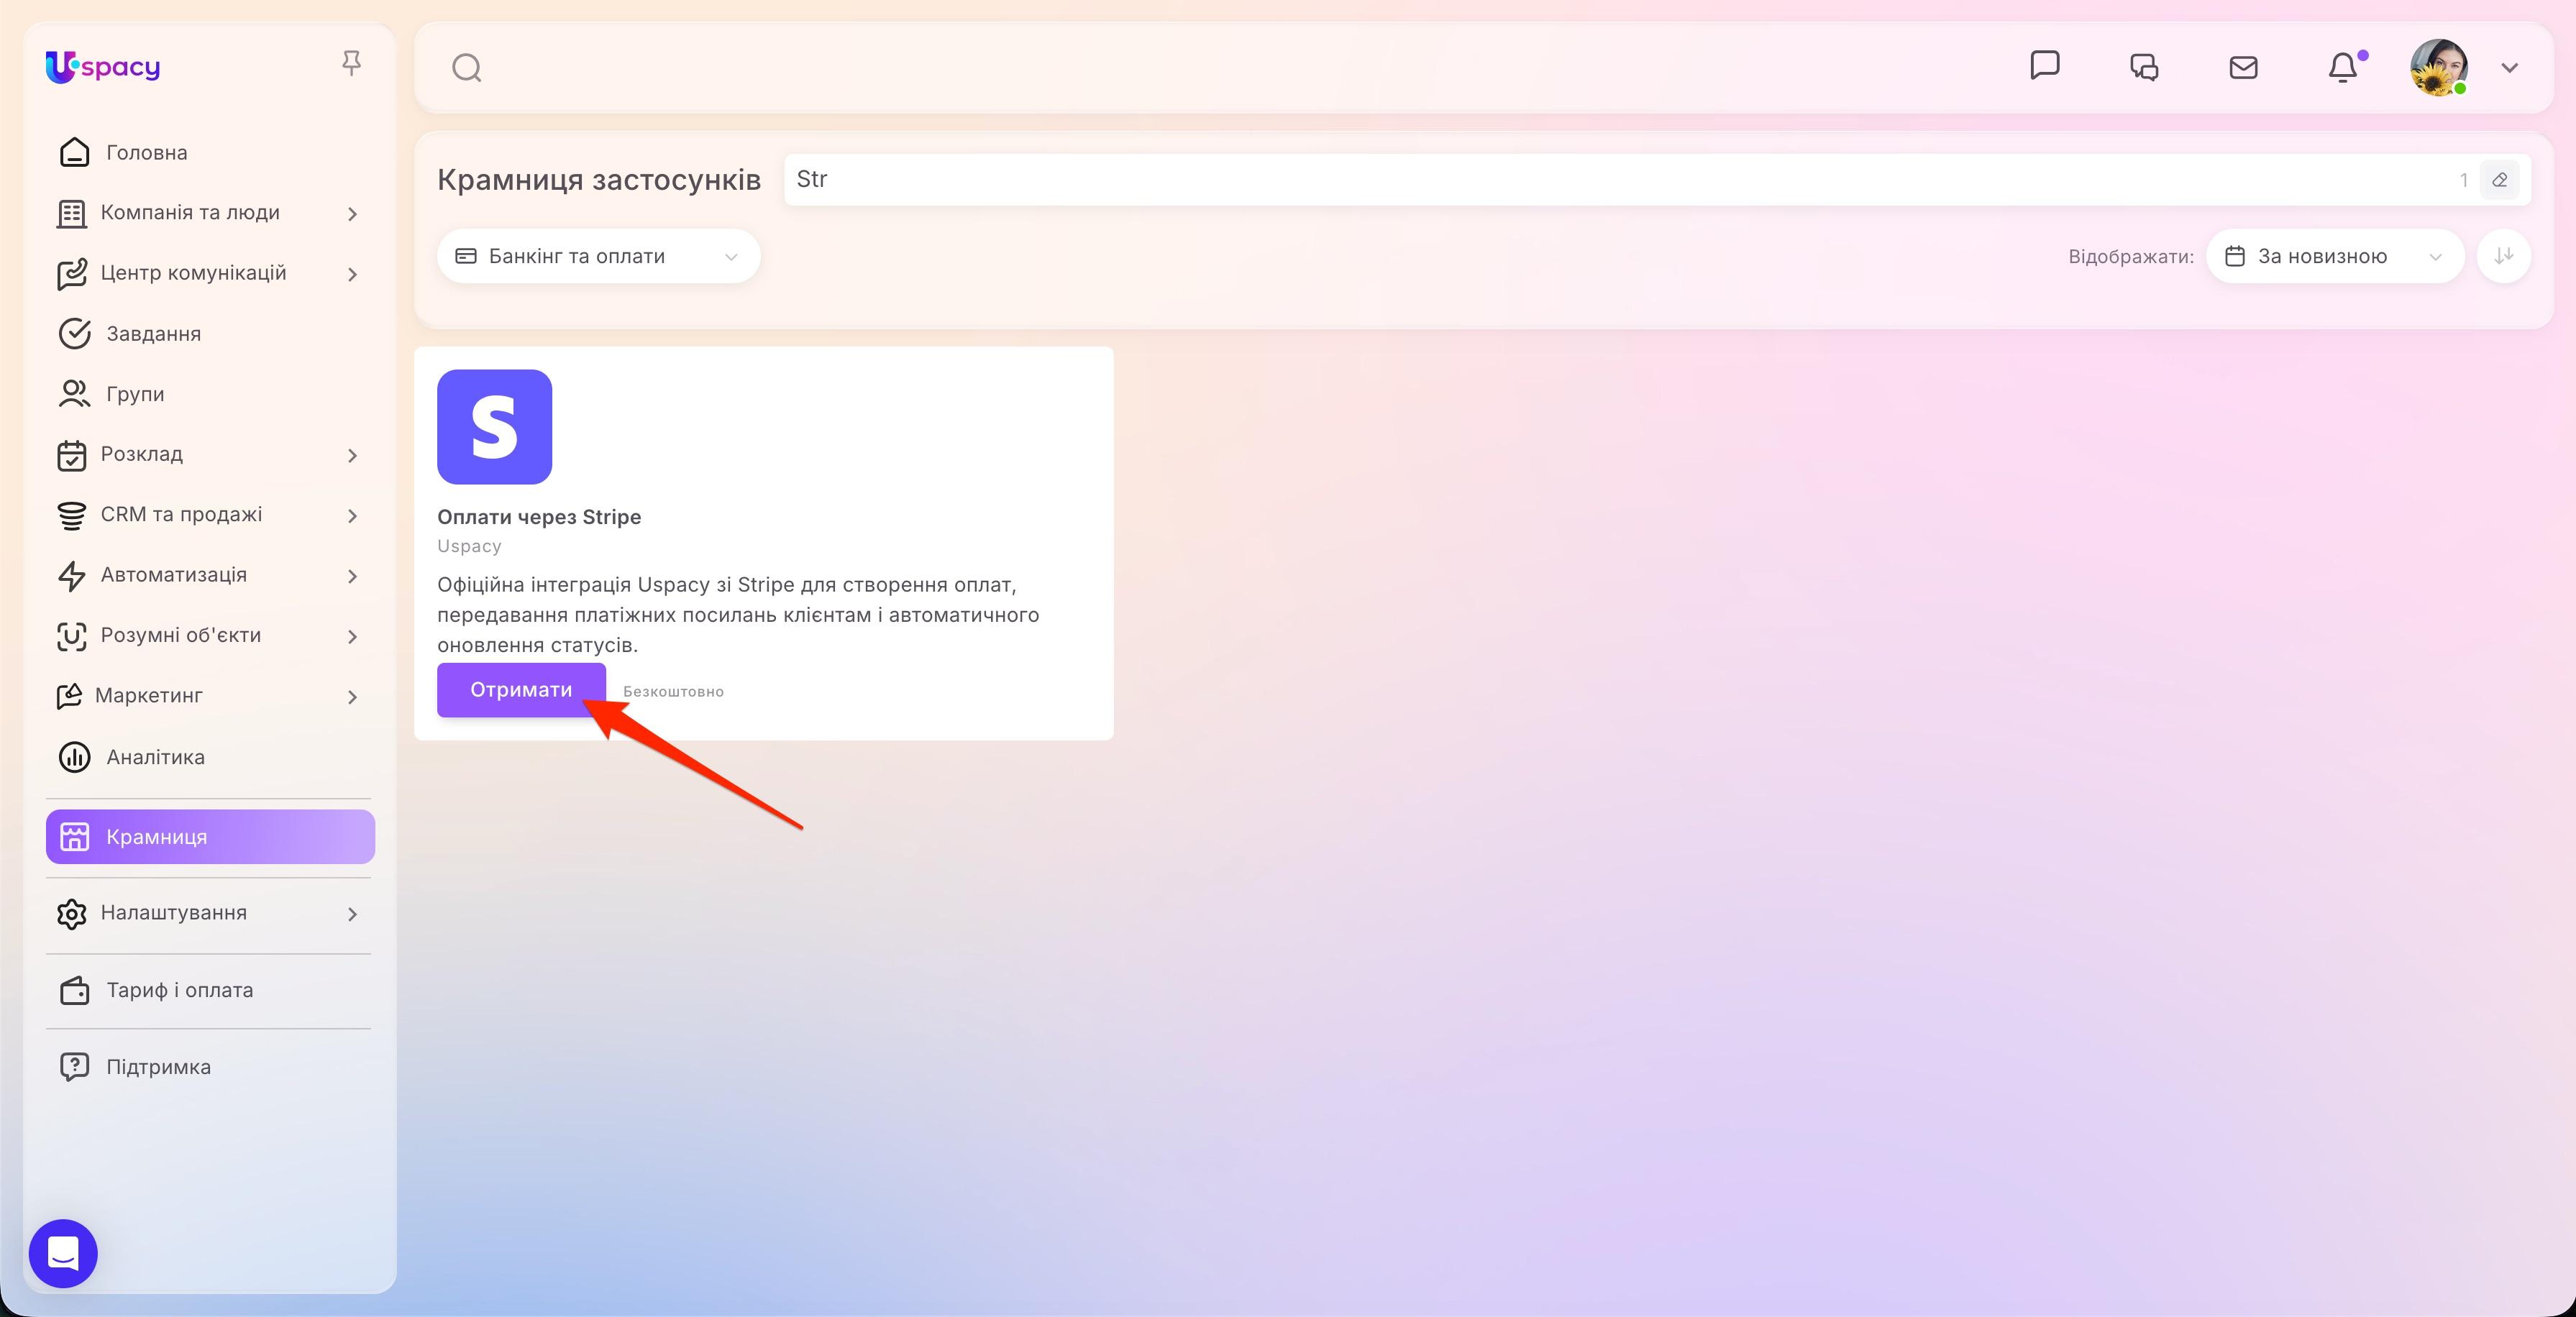The height and width of the screenshot is (1317, 2576).
Task: Click the Uspacy logo
Action: click(103, 67)
